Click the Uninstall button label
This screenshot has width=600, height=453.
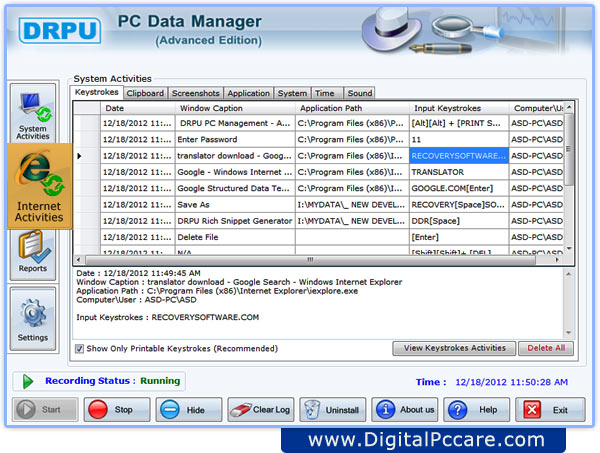(x=342, y=410)
